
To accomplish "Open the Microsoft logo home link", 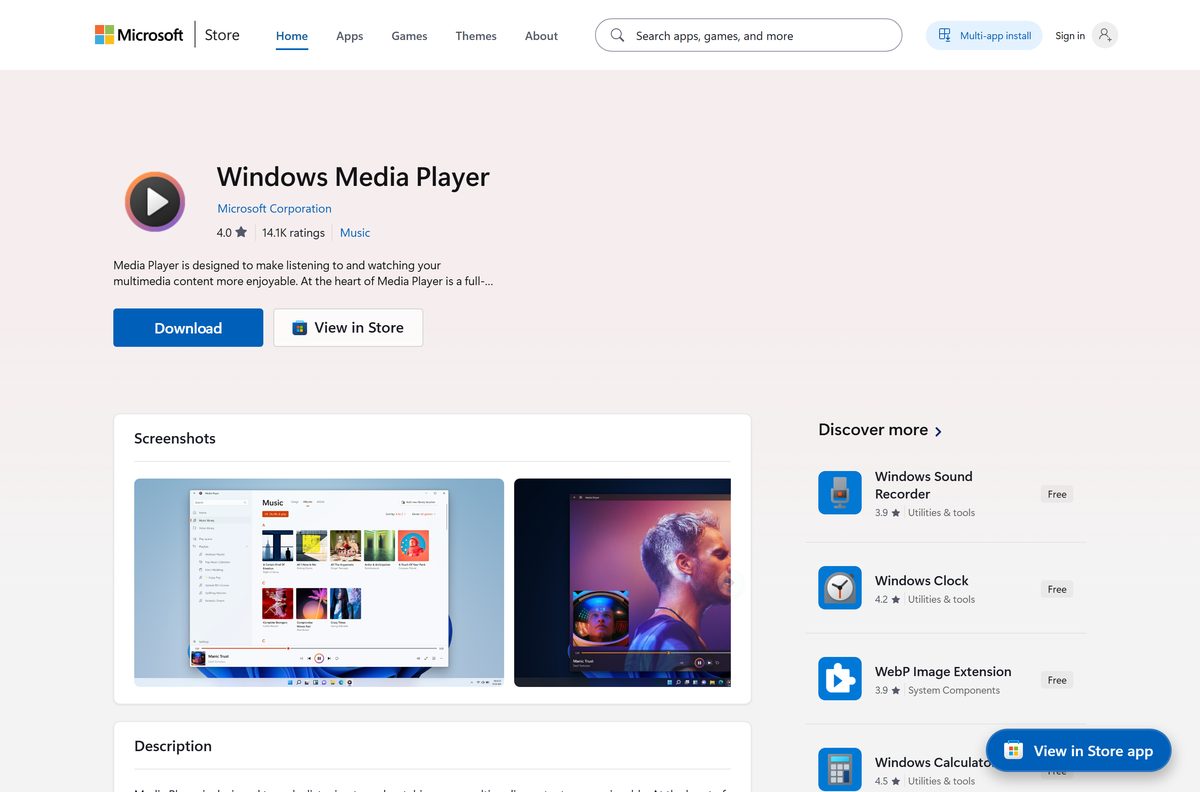I will [x=139, y=35].
